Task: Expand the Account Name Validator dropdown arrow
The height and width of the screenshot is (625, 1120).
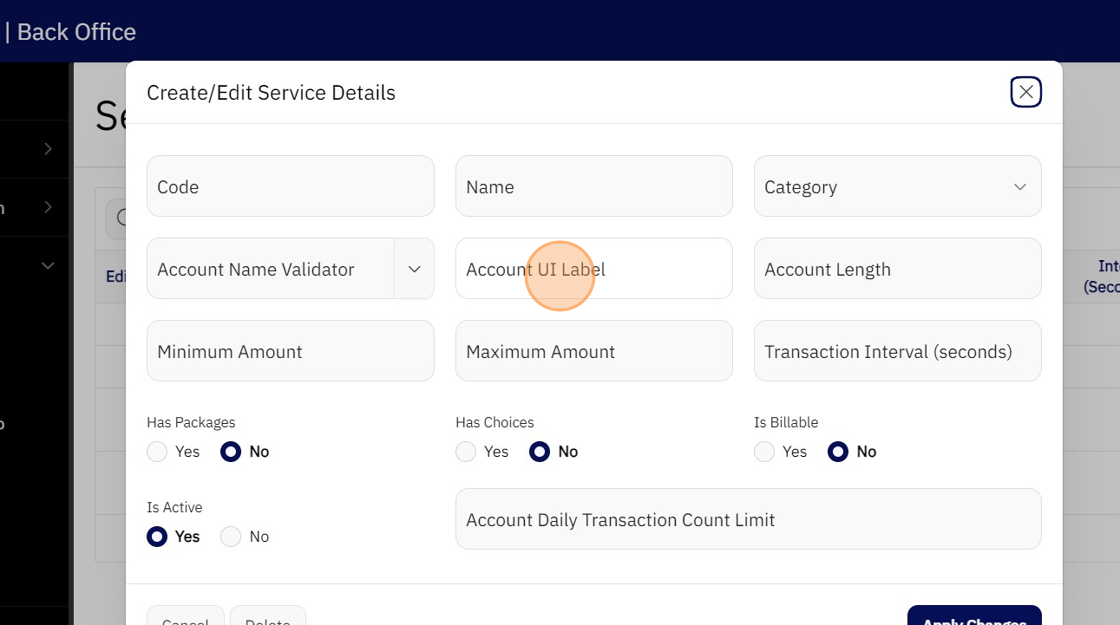Action: click(414, 269)
